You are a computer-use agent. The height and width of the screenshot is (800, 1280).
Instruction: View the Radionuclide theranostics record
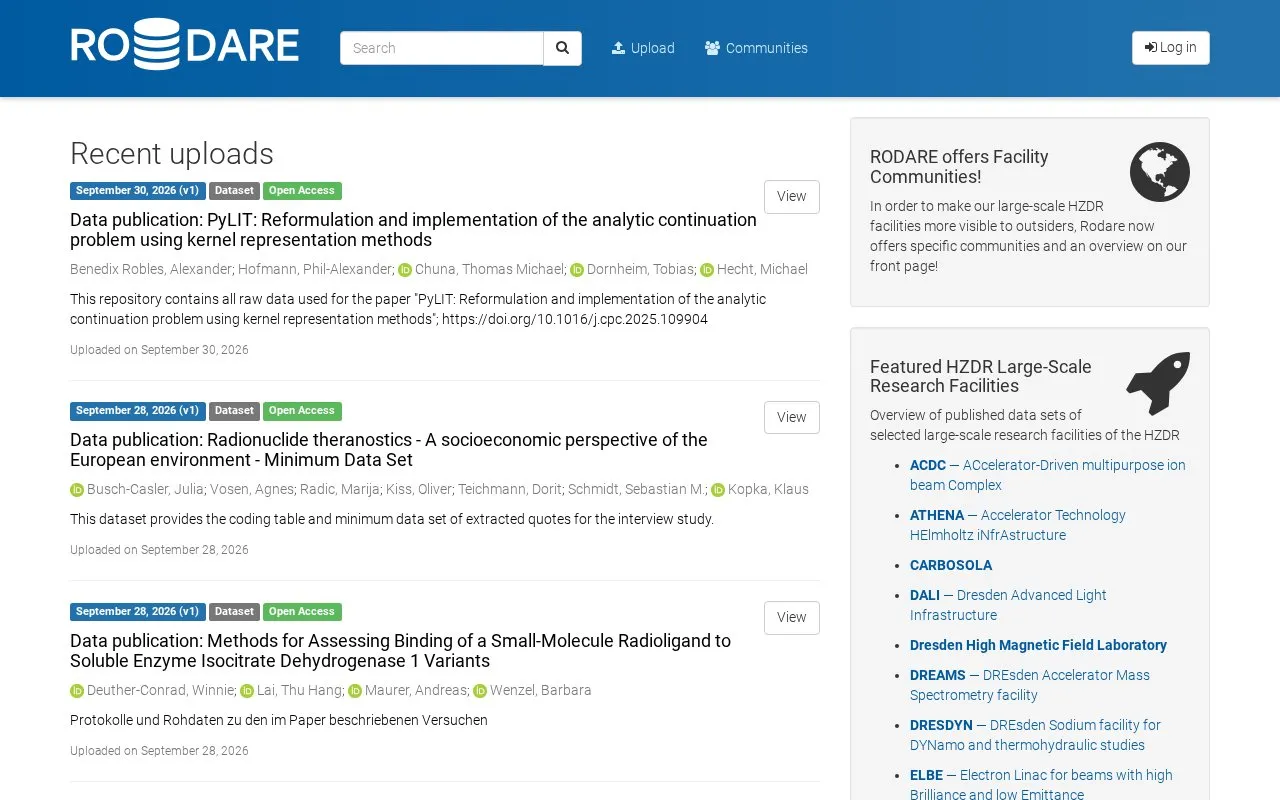(x=792, y=418)
